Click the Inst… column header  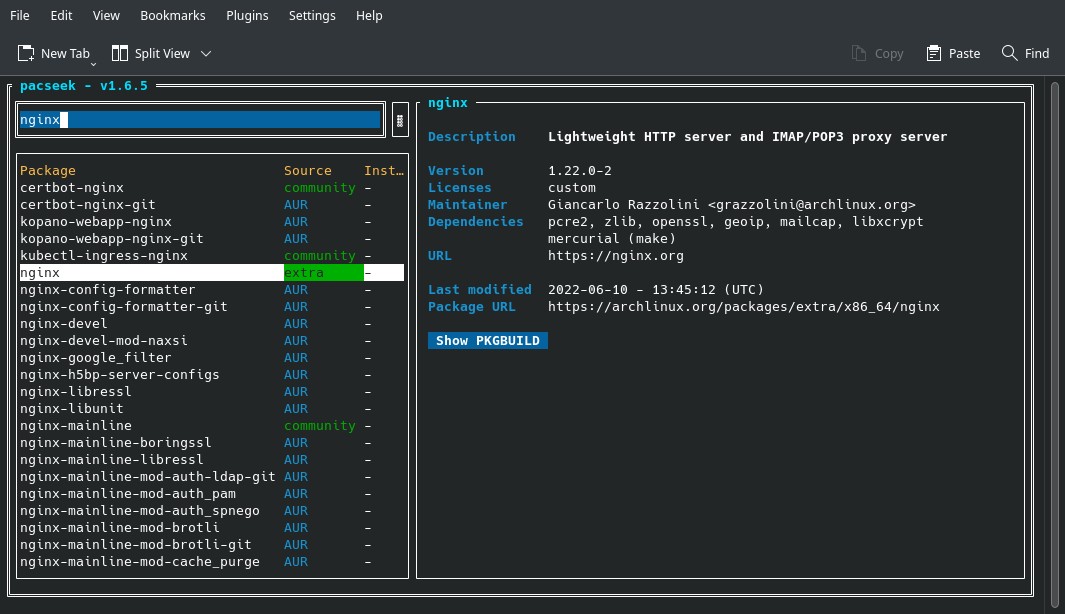(384, 170)
